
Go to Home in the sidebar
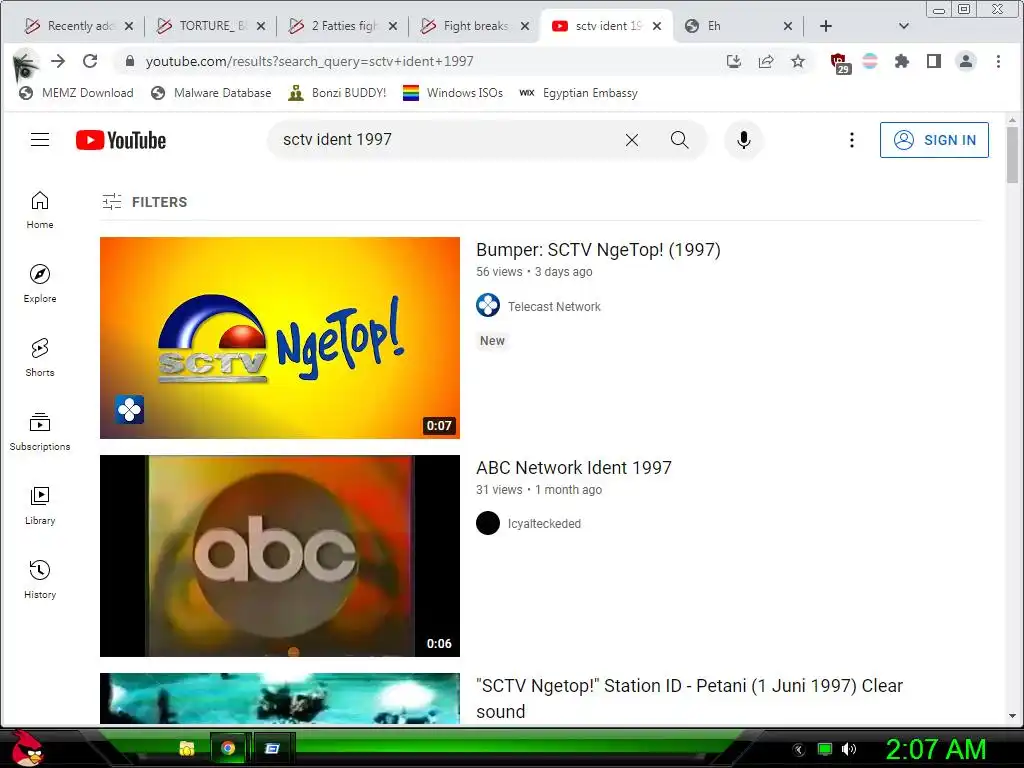[x=40, y=210]
